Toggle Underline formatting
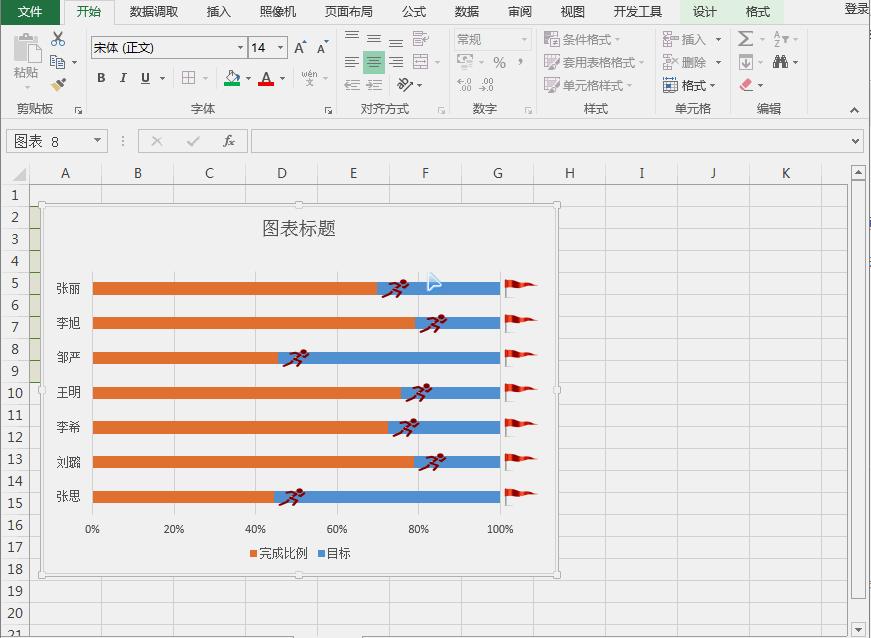871x638 pixels. (x=145, y=78)
